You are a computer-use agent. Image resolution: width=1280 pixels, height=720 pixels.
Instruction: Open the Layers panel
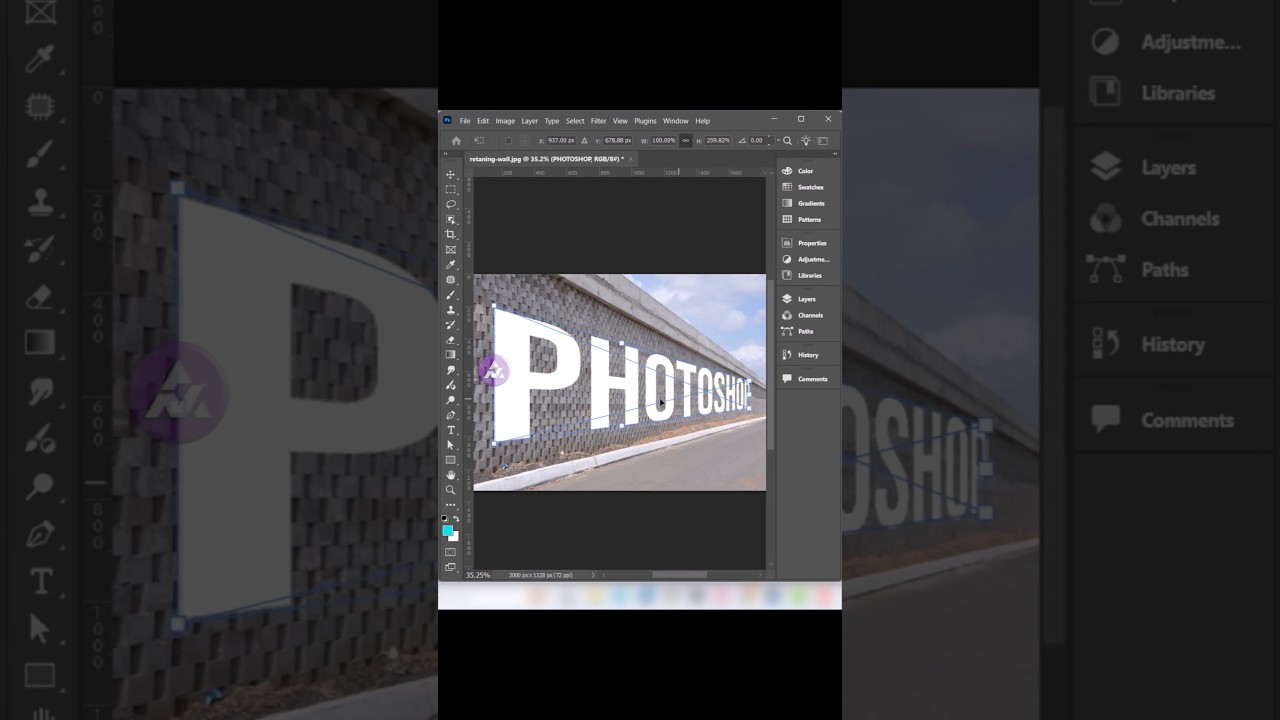click(805, 299)
